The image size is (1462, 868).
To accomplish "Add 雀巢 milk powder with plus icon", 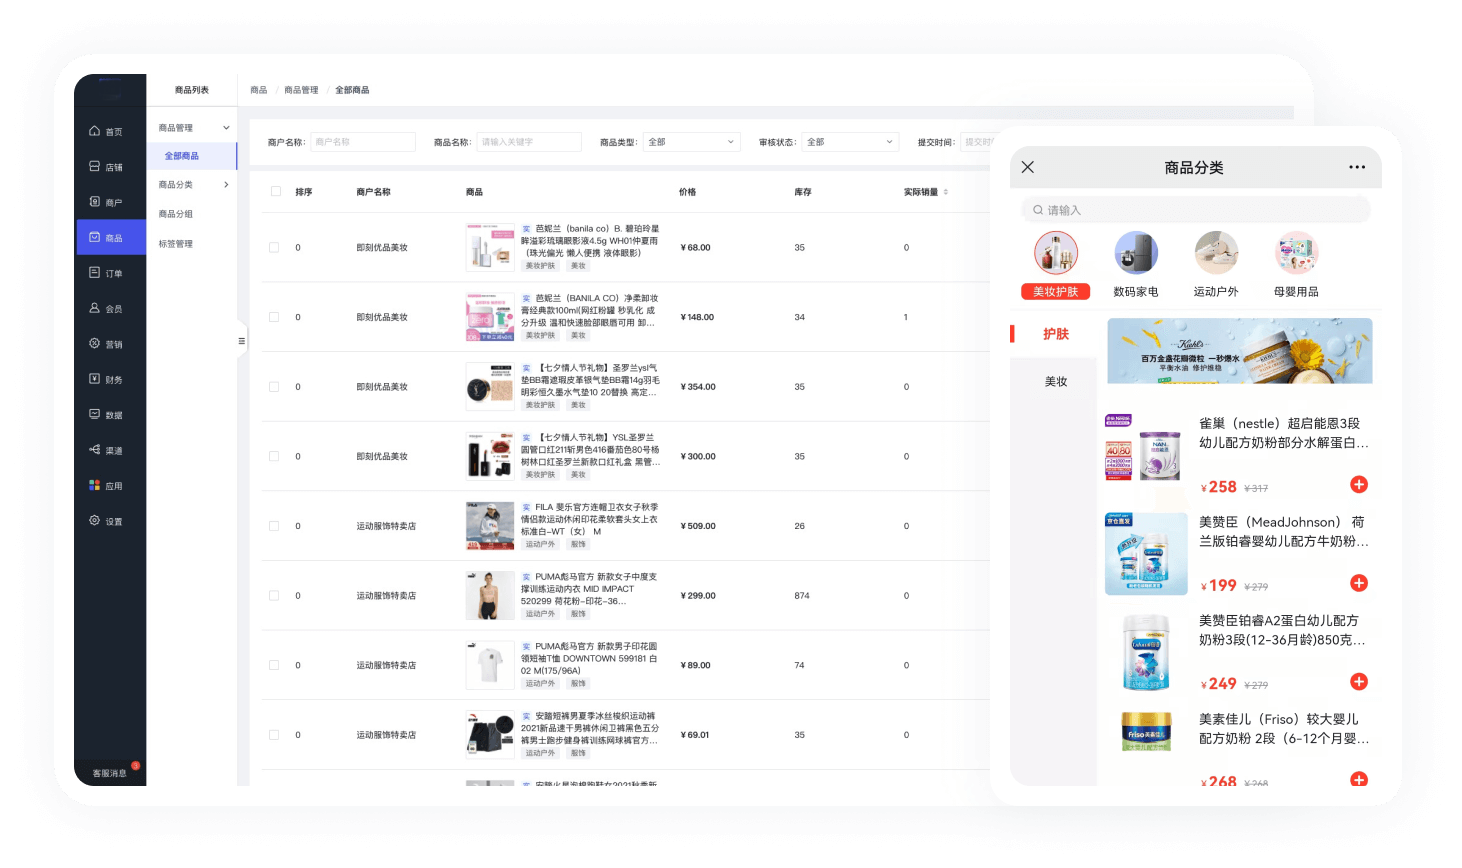I will 1358,485.
